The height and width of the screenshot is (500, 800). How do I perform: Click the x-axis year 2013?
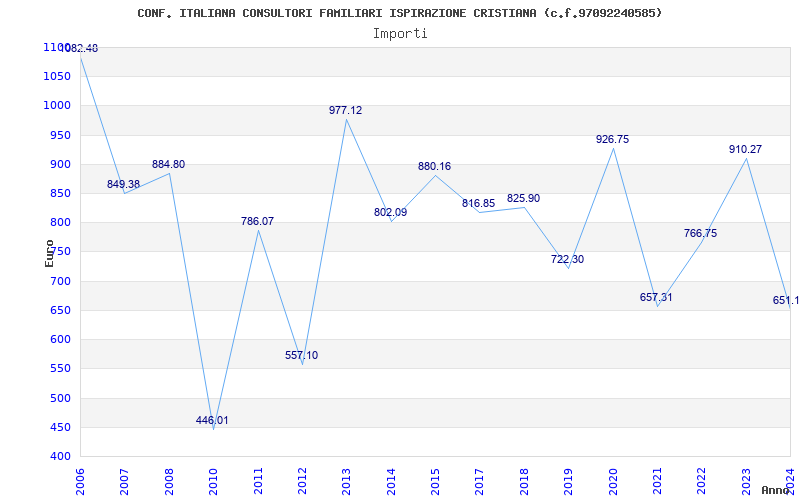[x=347, y=481]
